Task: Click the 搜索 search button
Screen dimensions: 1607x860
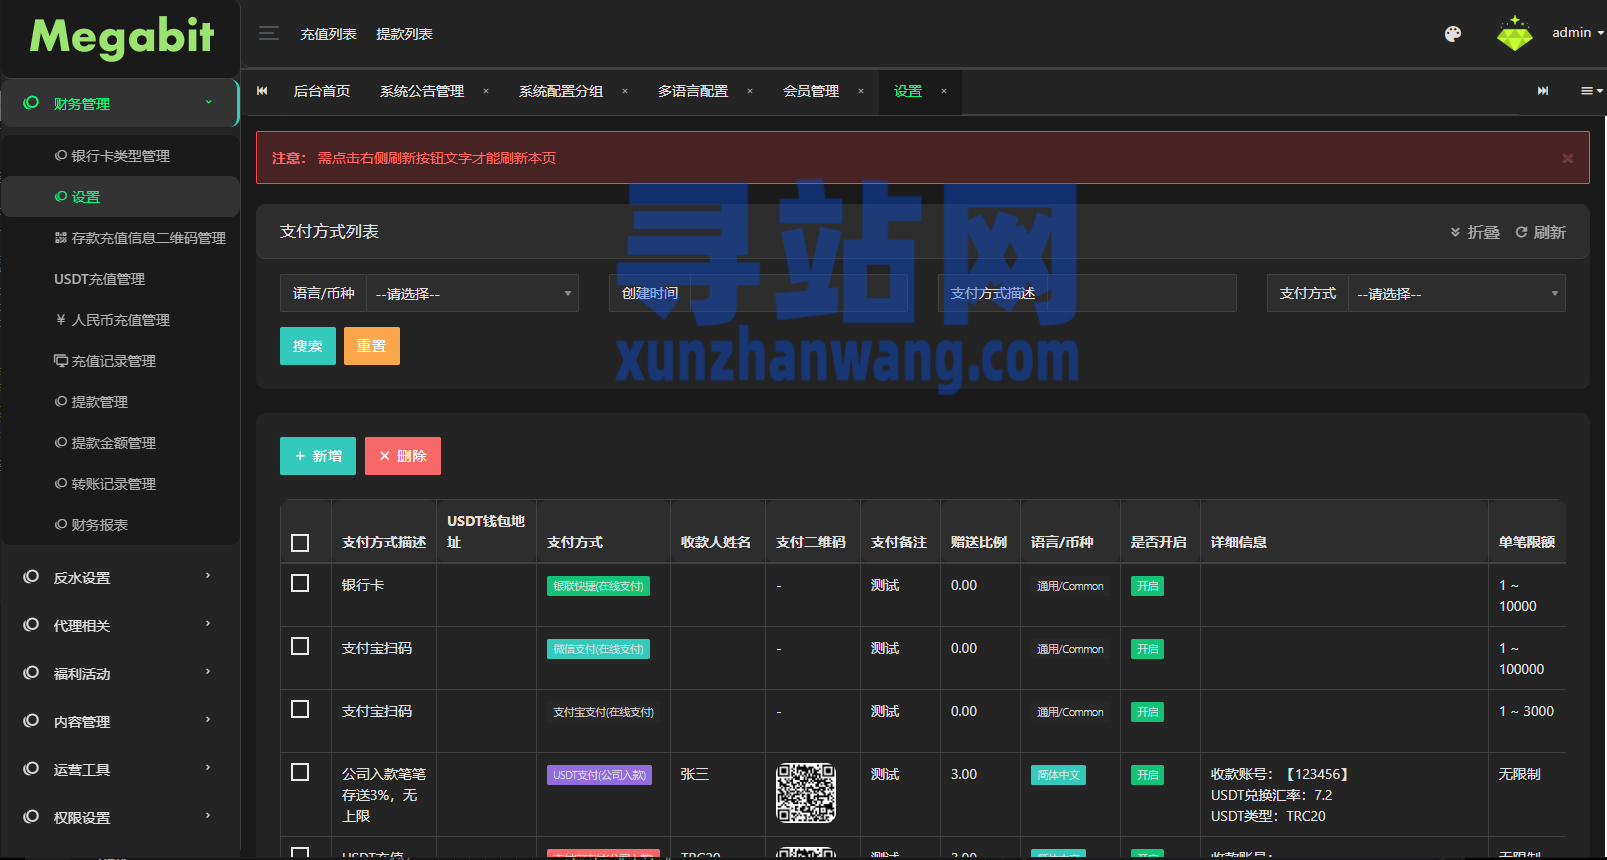Action: click(x=308, y=346)
